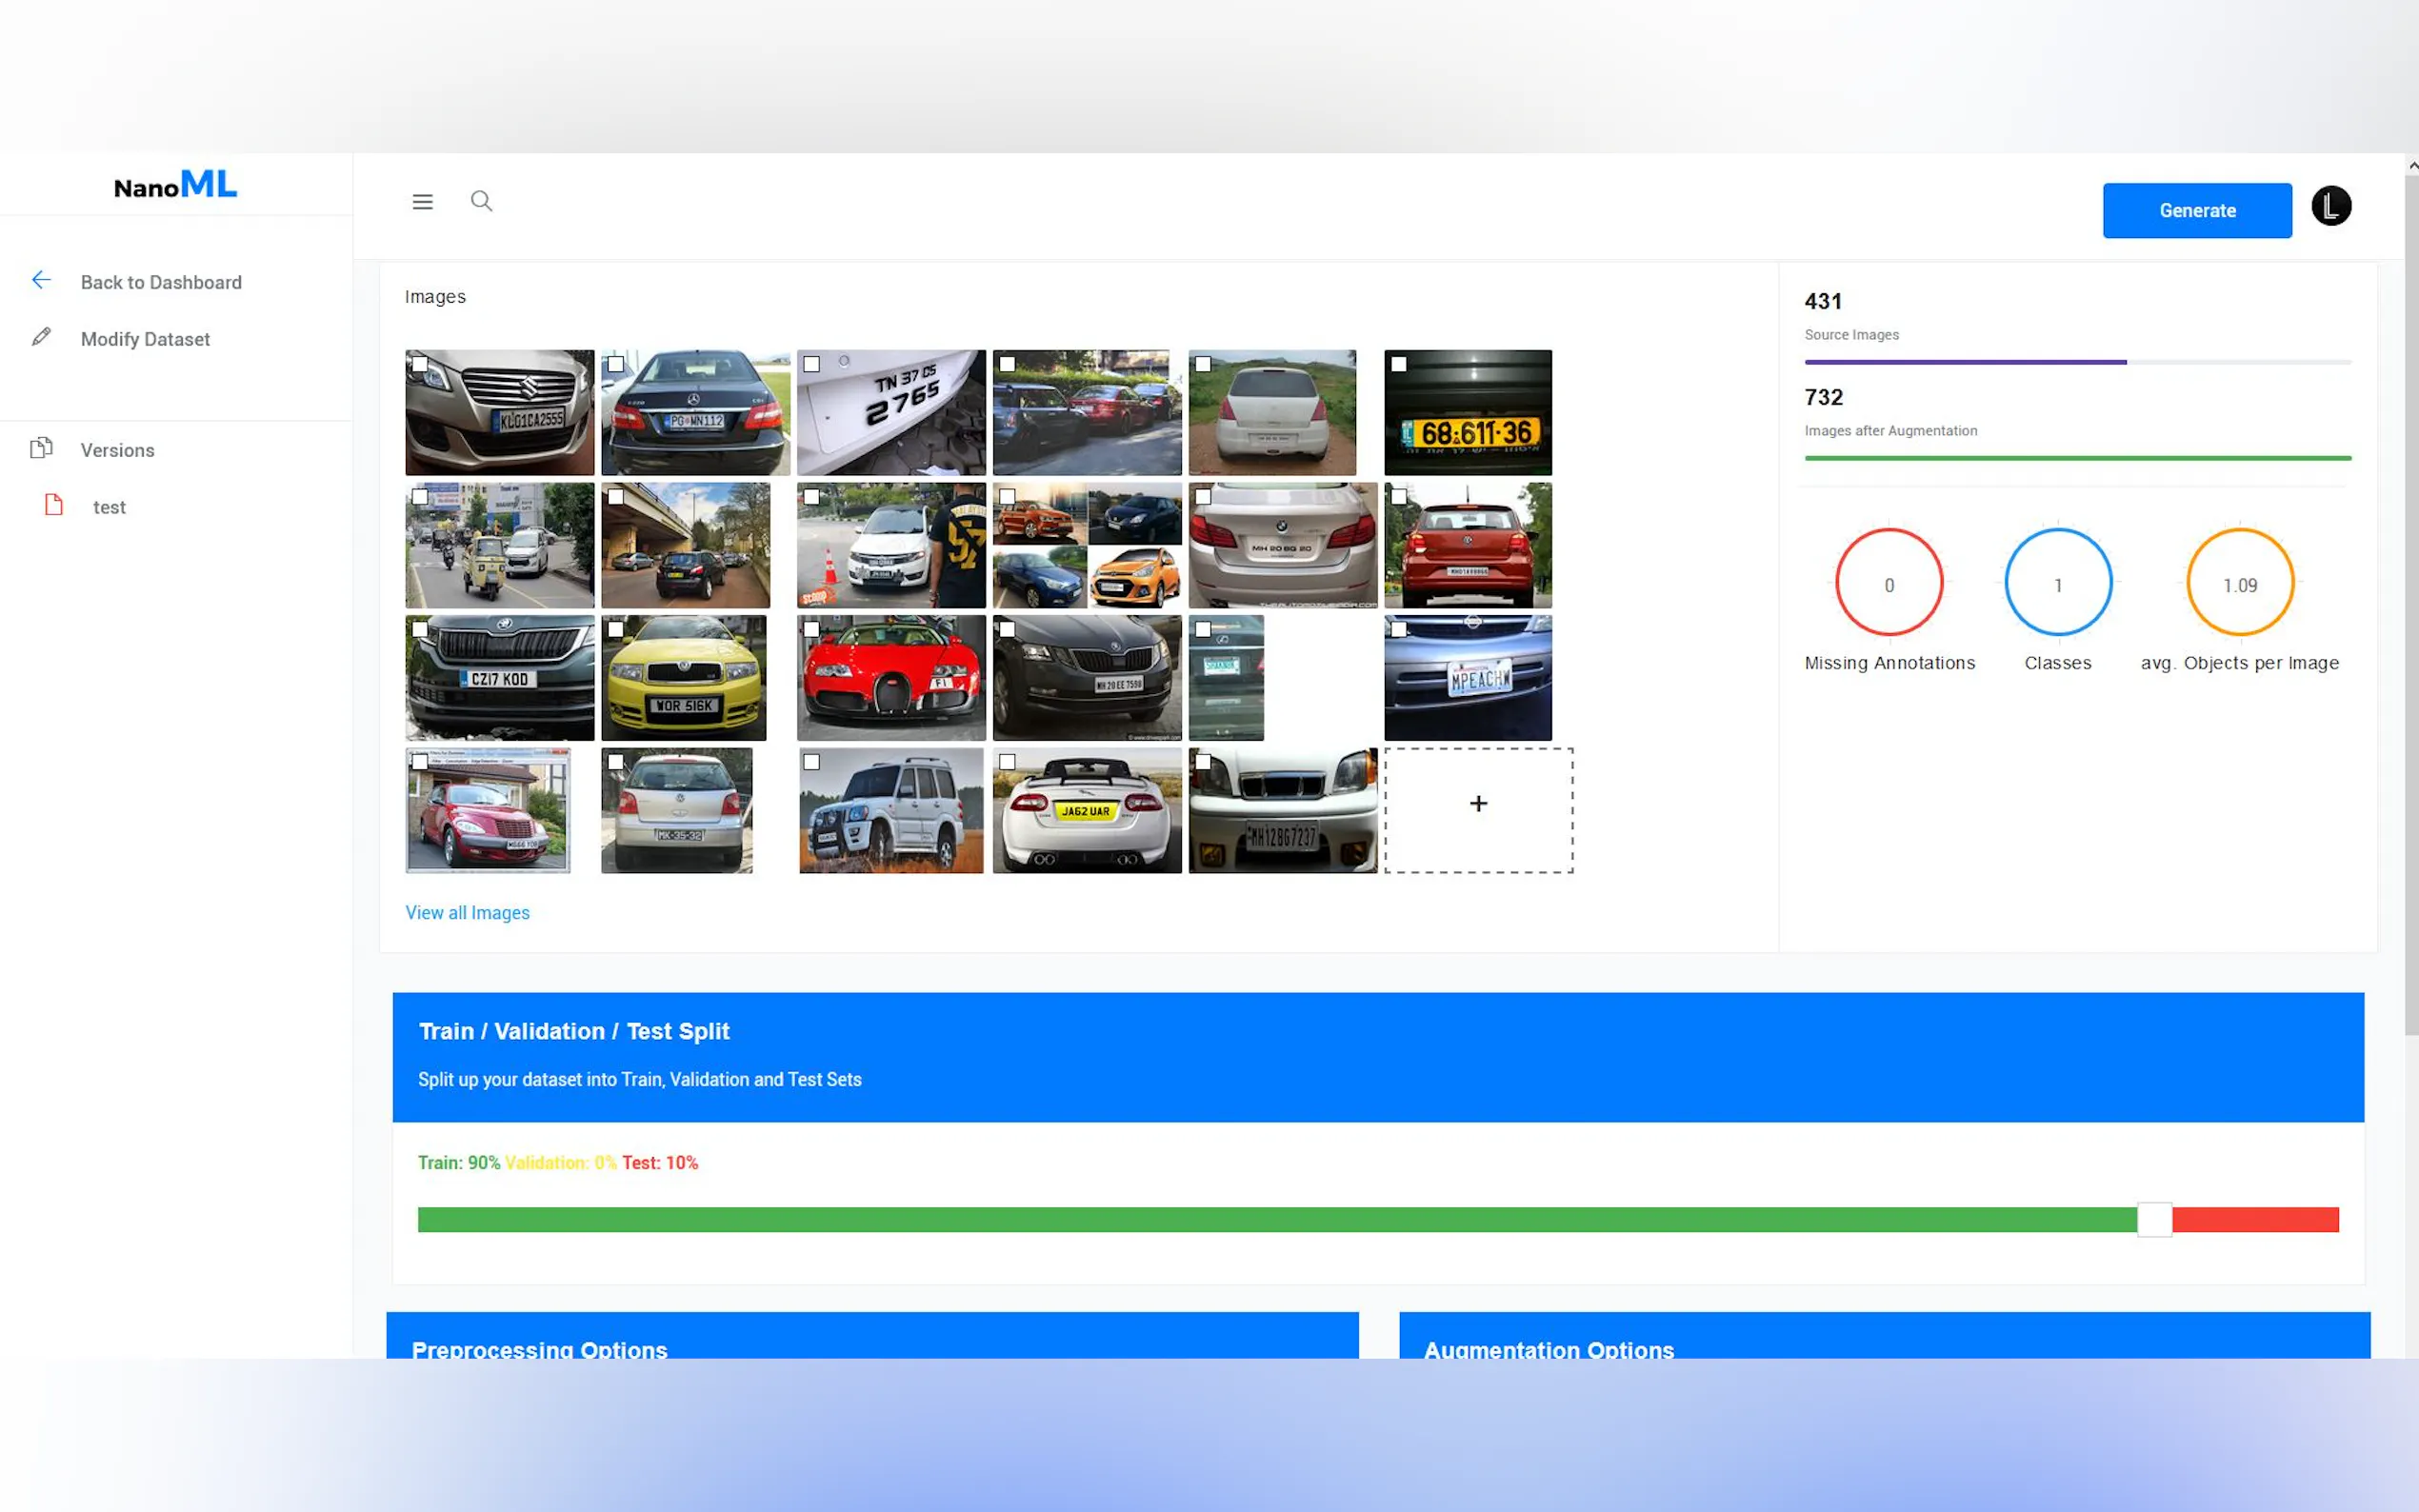
Task: Select the test version entry
Action: point(109,507)
